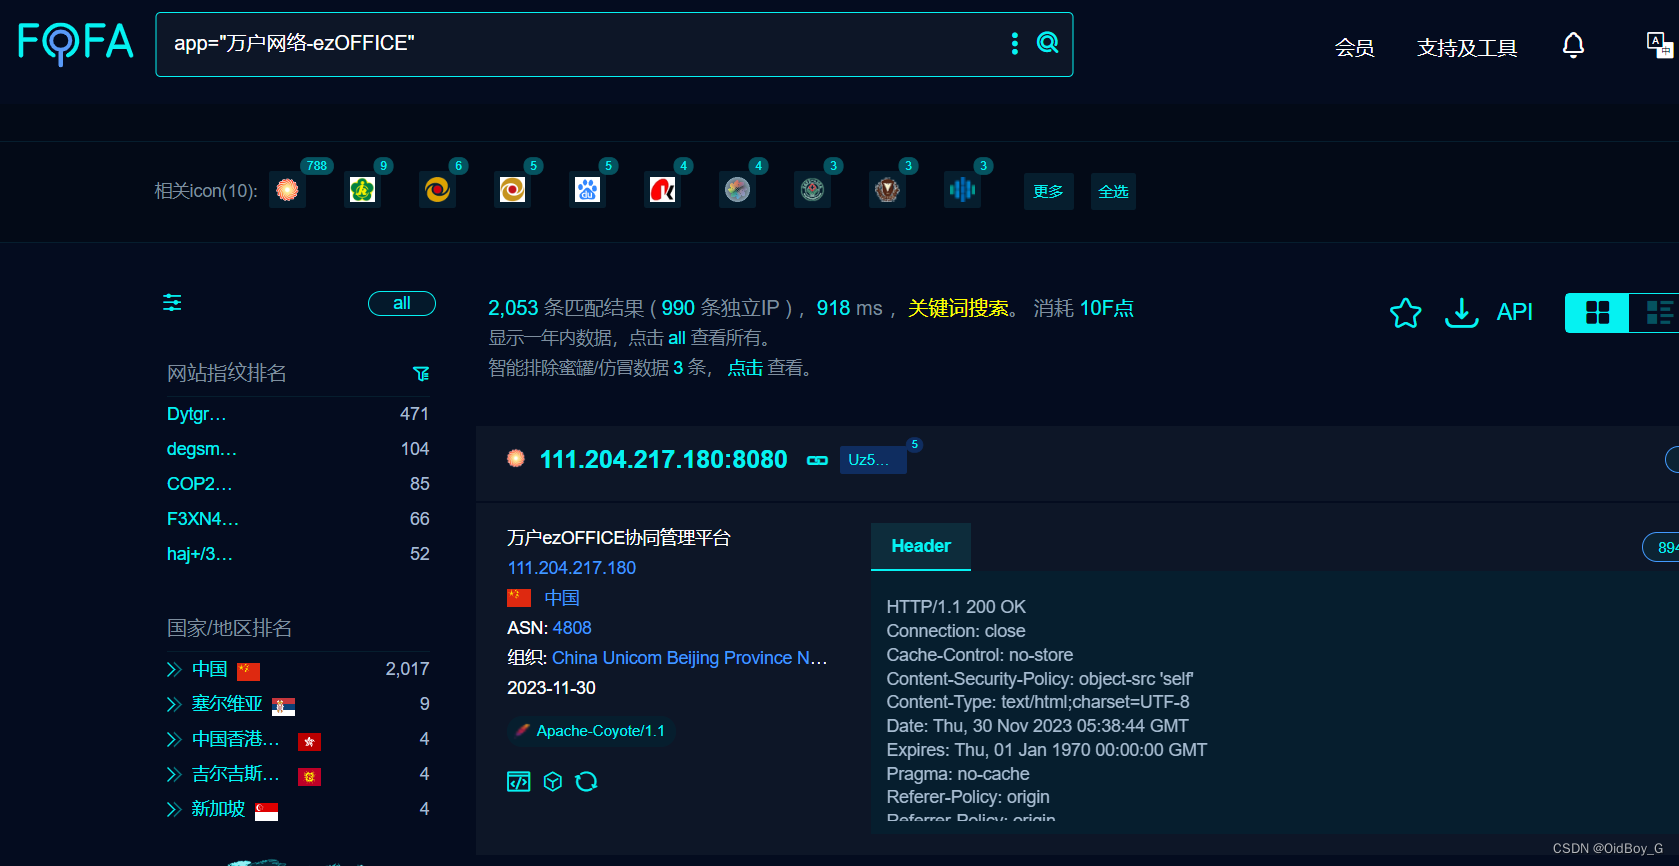
Task: Select the Header tab
Action: point(921,546)
